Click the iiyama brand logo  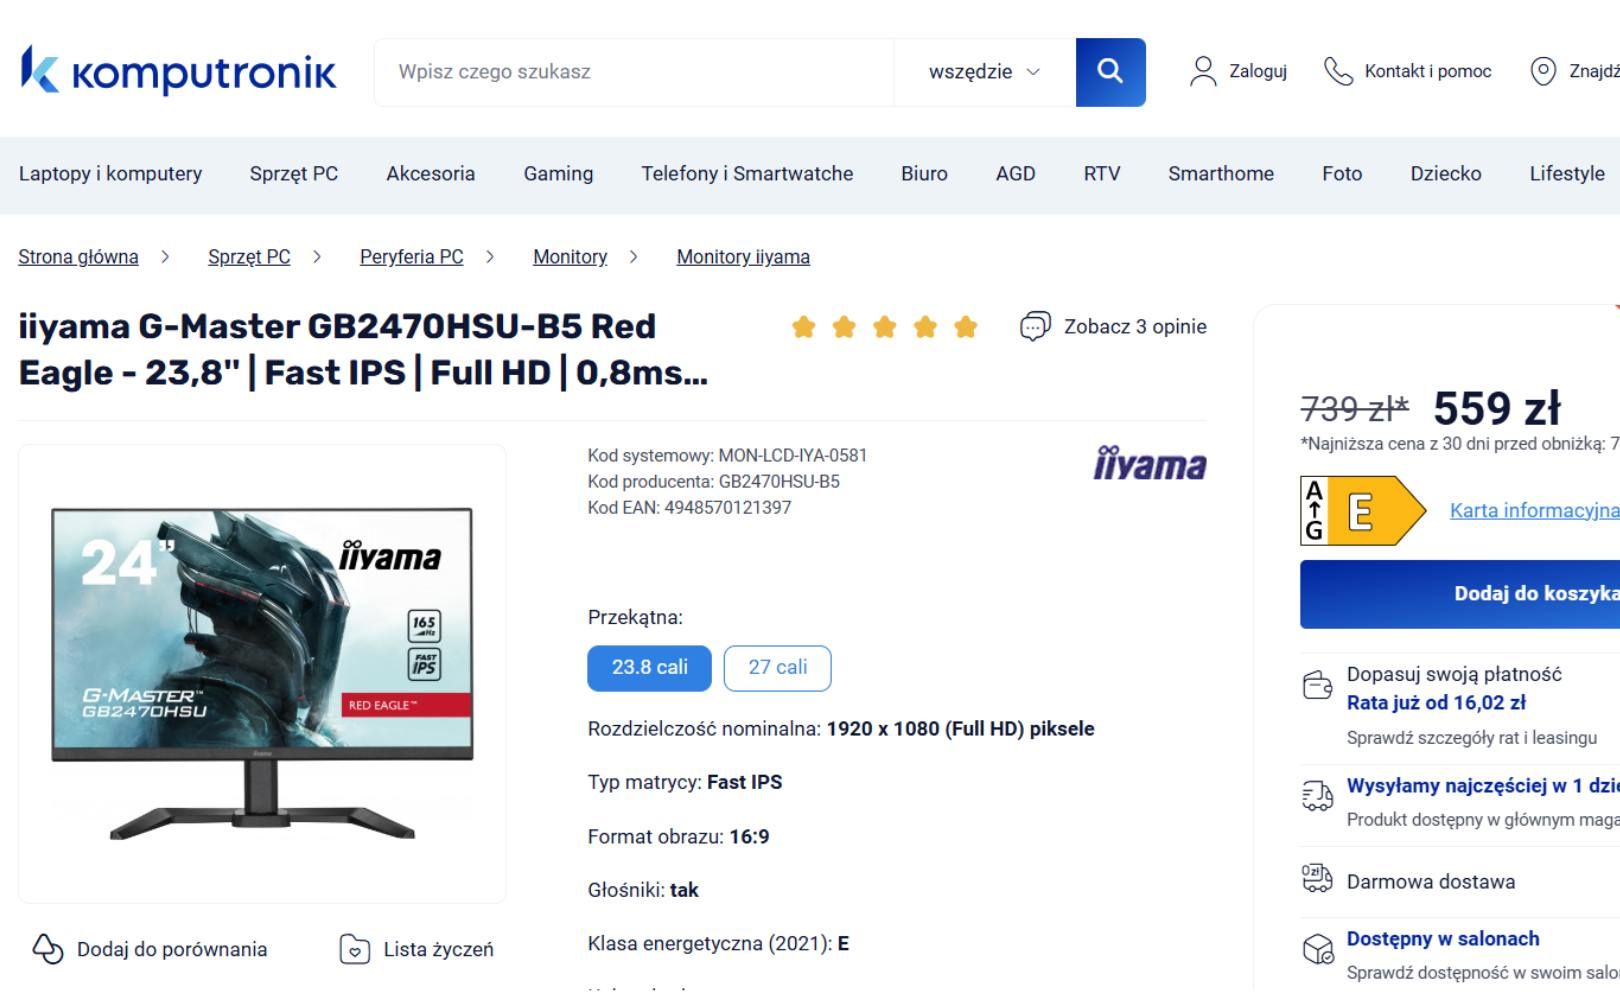(1150, 463)
